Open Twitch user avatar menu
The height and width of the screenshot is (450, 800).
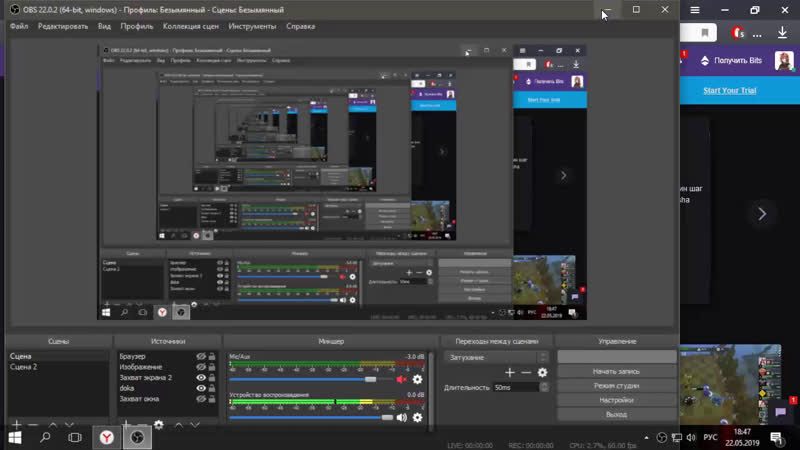(784, 61)
